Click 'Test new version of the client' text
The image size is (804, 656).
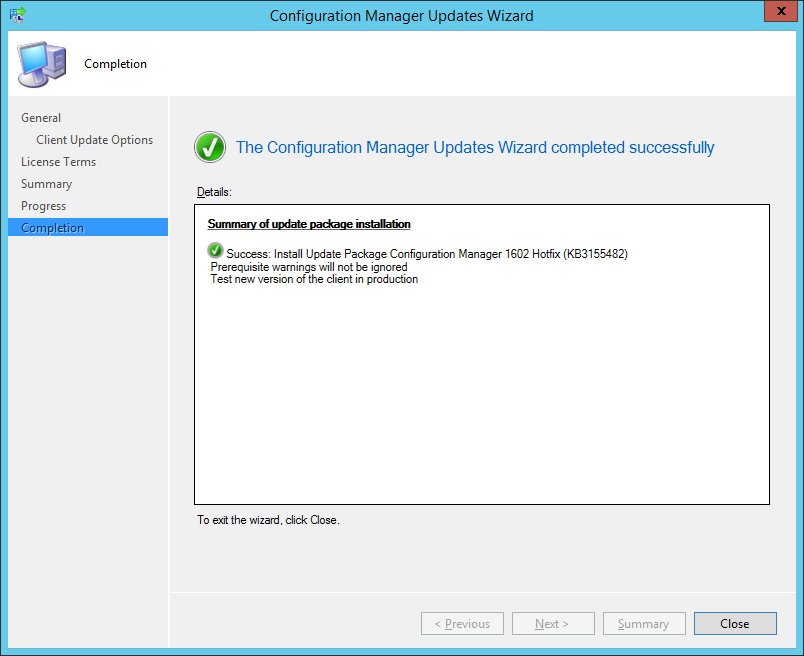click(314, 279)
